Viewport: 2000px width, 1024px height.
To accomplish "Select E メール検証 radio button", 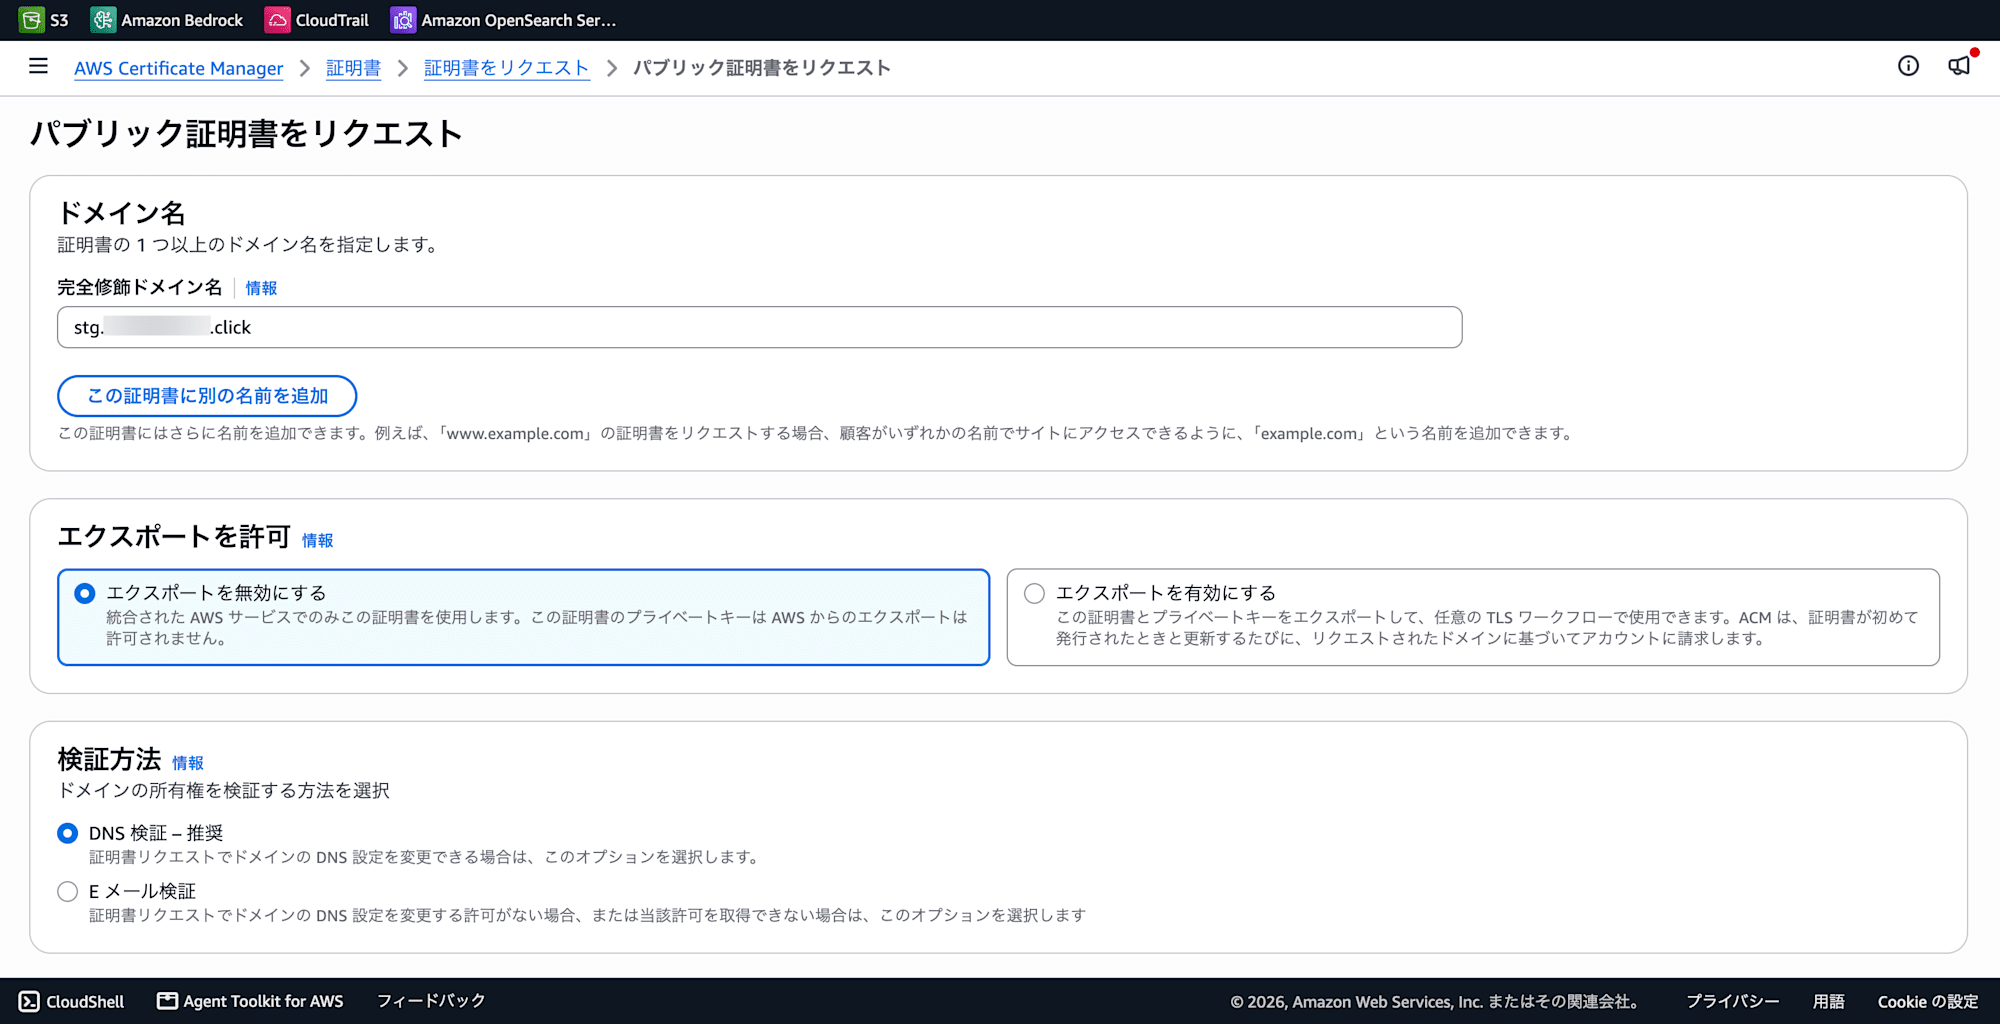I will 67,891.
